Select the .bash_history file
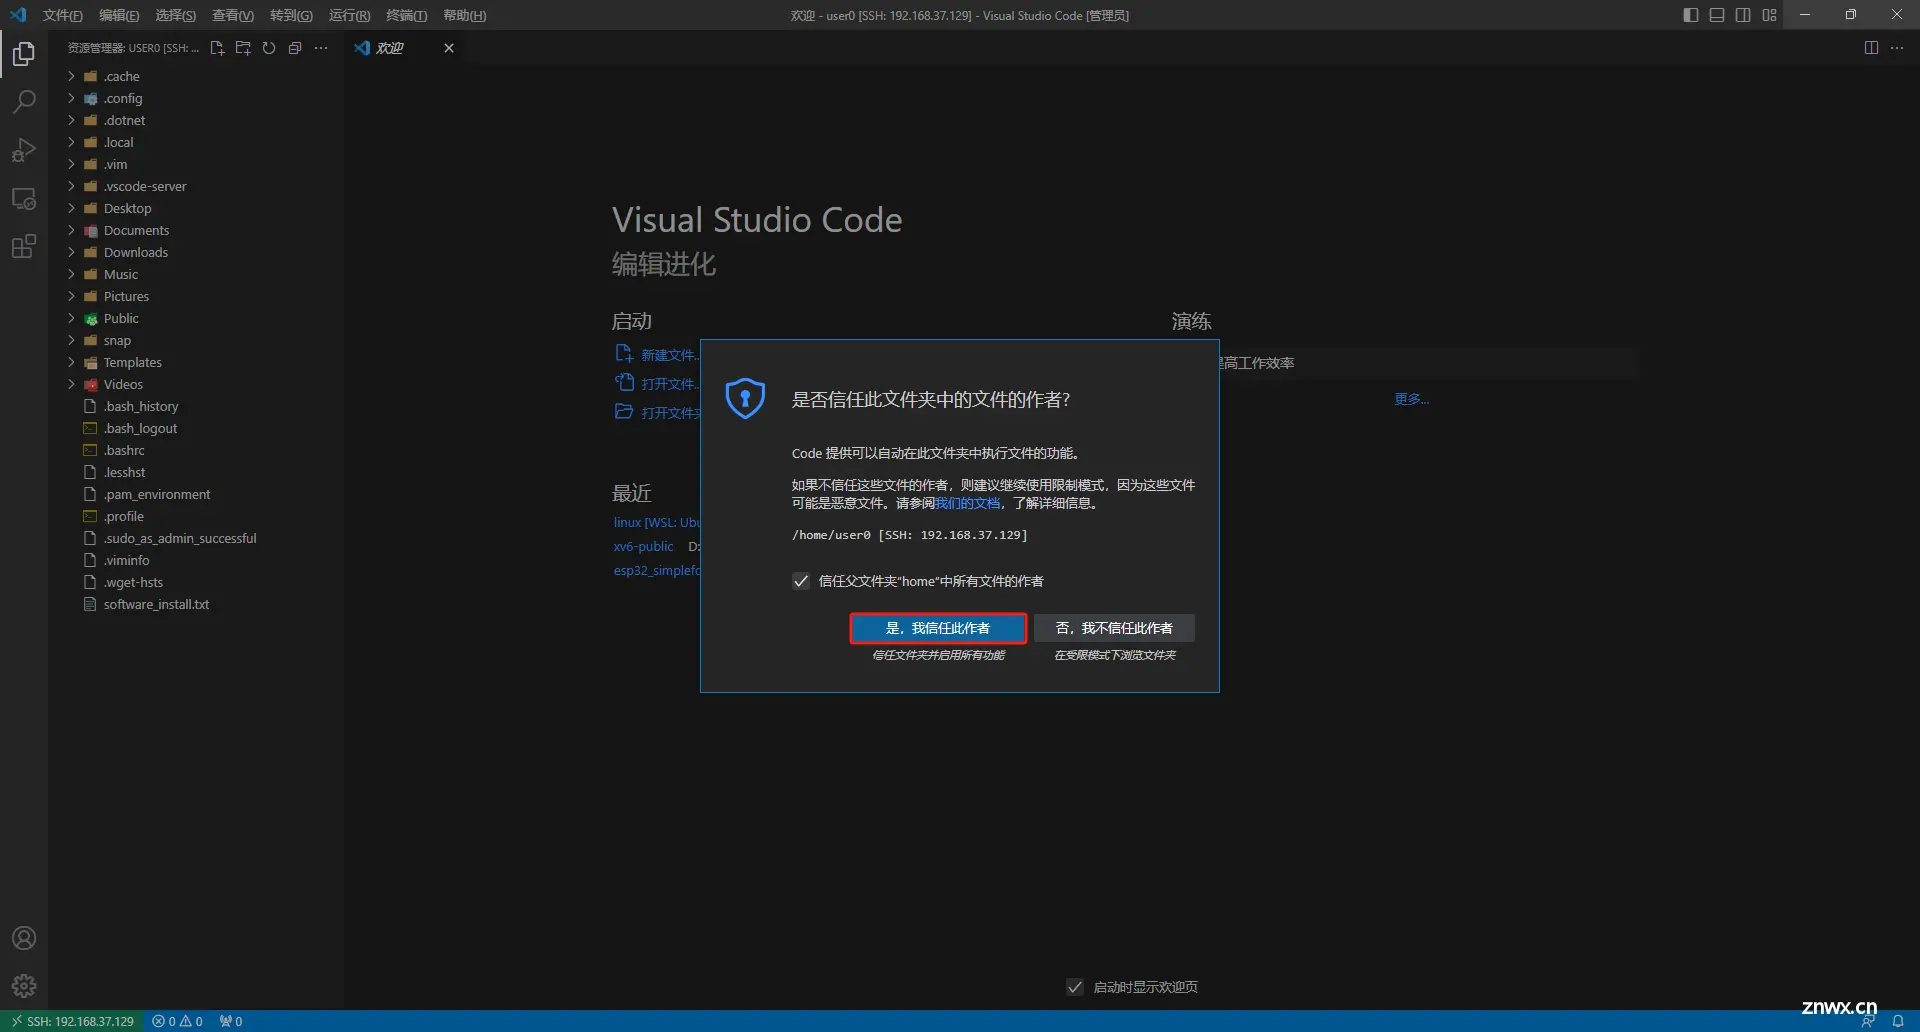 [196, 406]
